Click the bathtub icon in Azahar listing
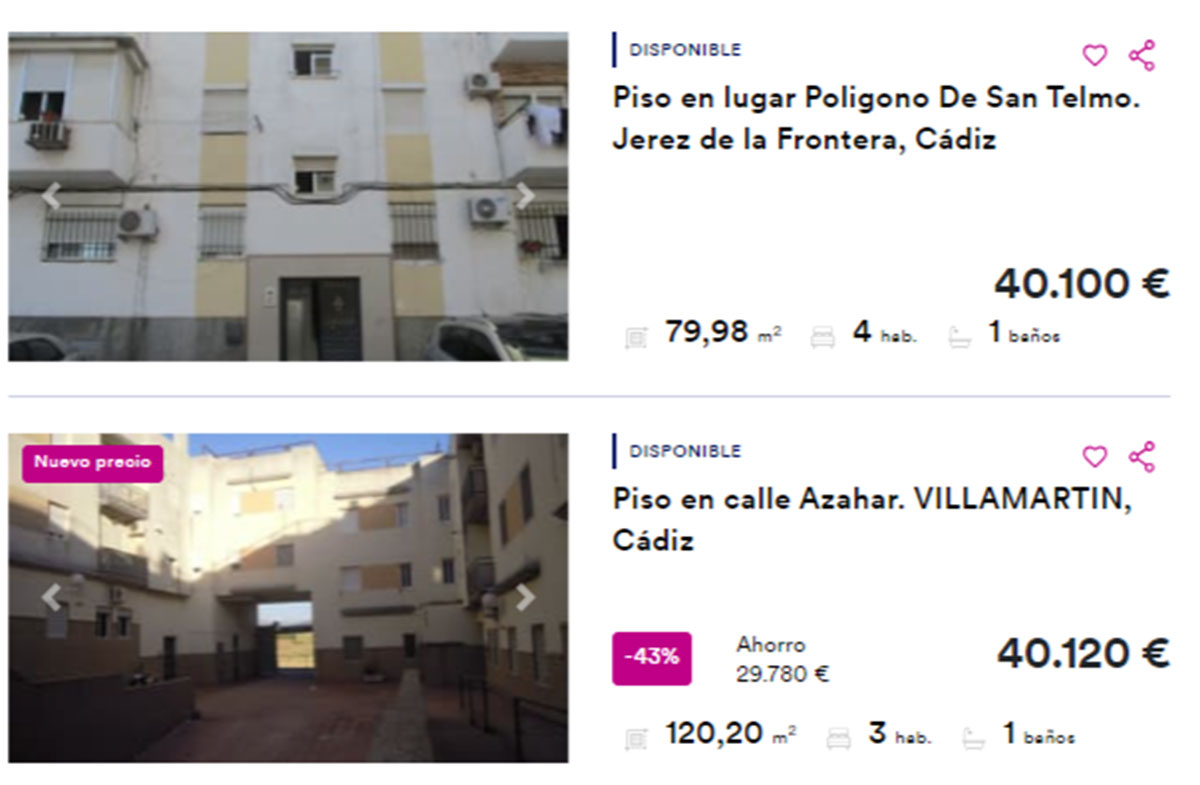 click(x=974, y=739)
